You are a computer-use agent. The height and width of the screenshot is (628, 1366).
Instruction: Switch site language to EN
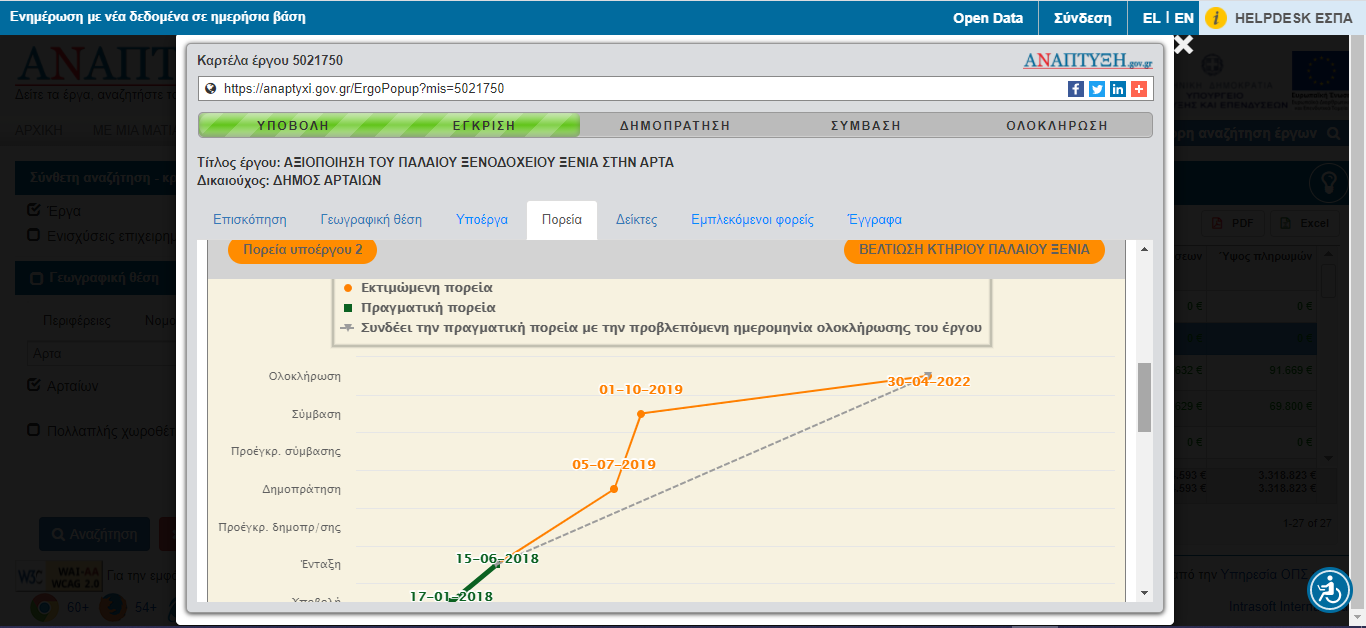click(1184, 18)
